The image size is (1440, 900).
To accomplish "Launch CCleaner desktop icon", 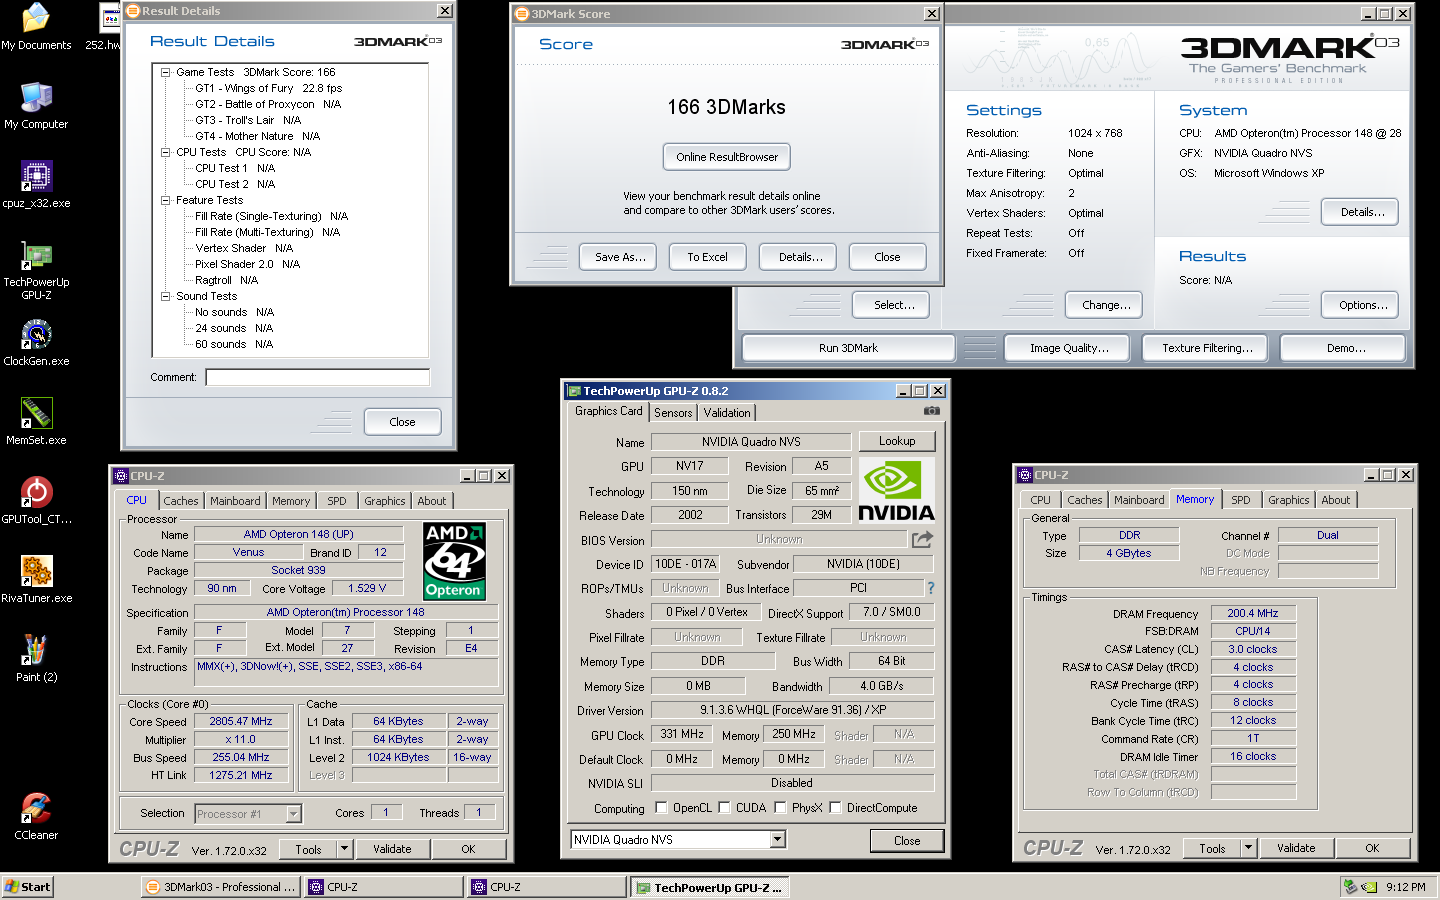I will click(36, 816).
